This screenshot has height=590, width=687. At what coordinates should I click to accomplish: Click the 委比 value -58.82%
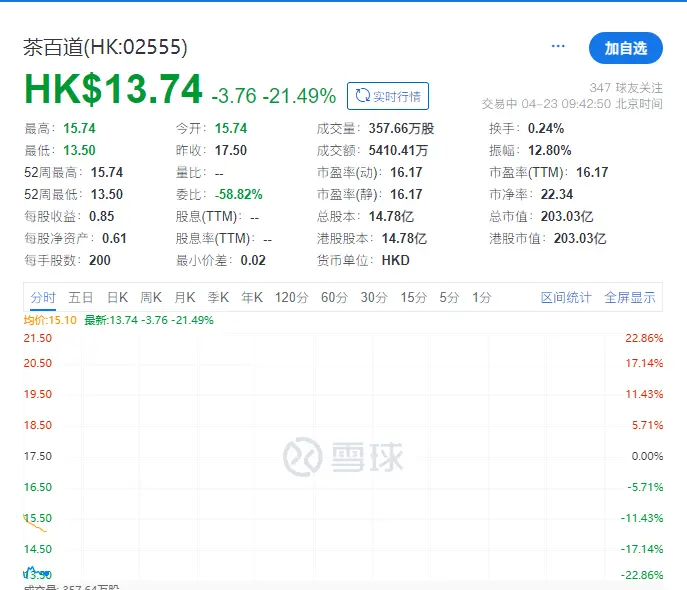pyautogui.click(x=239, y=194)
